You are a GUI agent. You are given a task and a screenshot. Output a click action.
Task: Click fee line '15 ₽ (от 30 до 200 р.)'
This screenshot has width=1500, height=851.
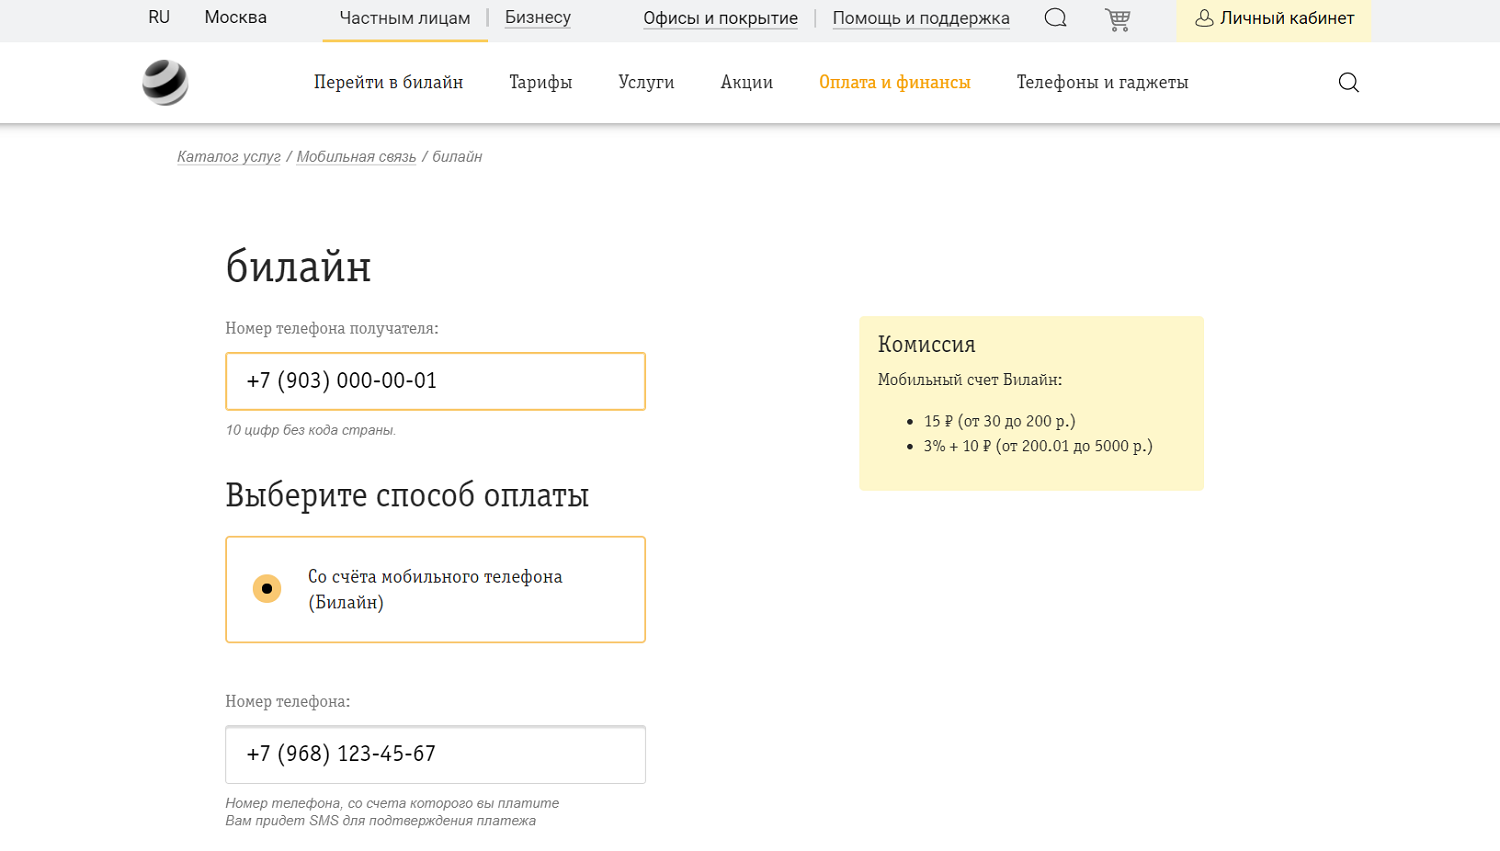(999, 421)
